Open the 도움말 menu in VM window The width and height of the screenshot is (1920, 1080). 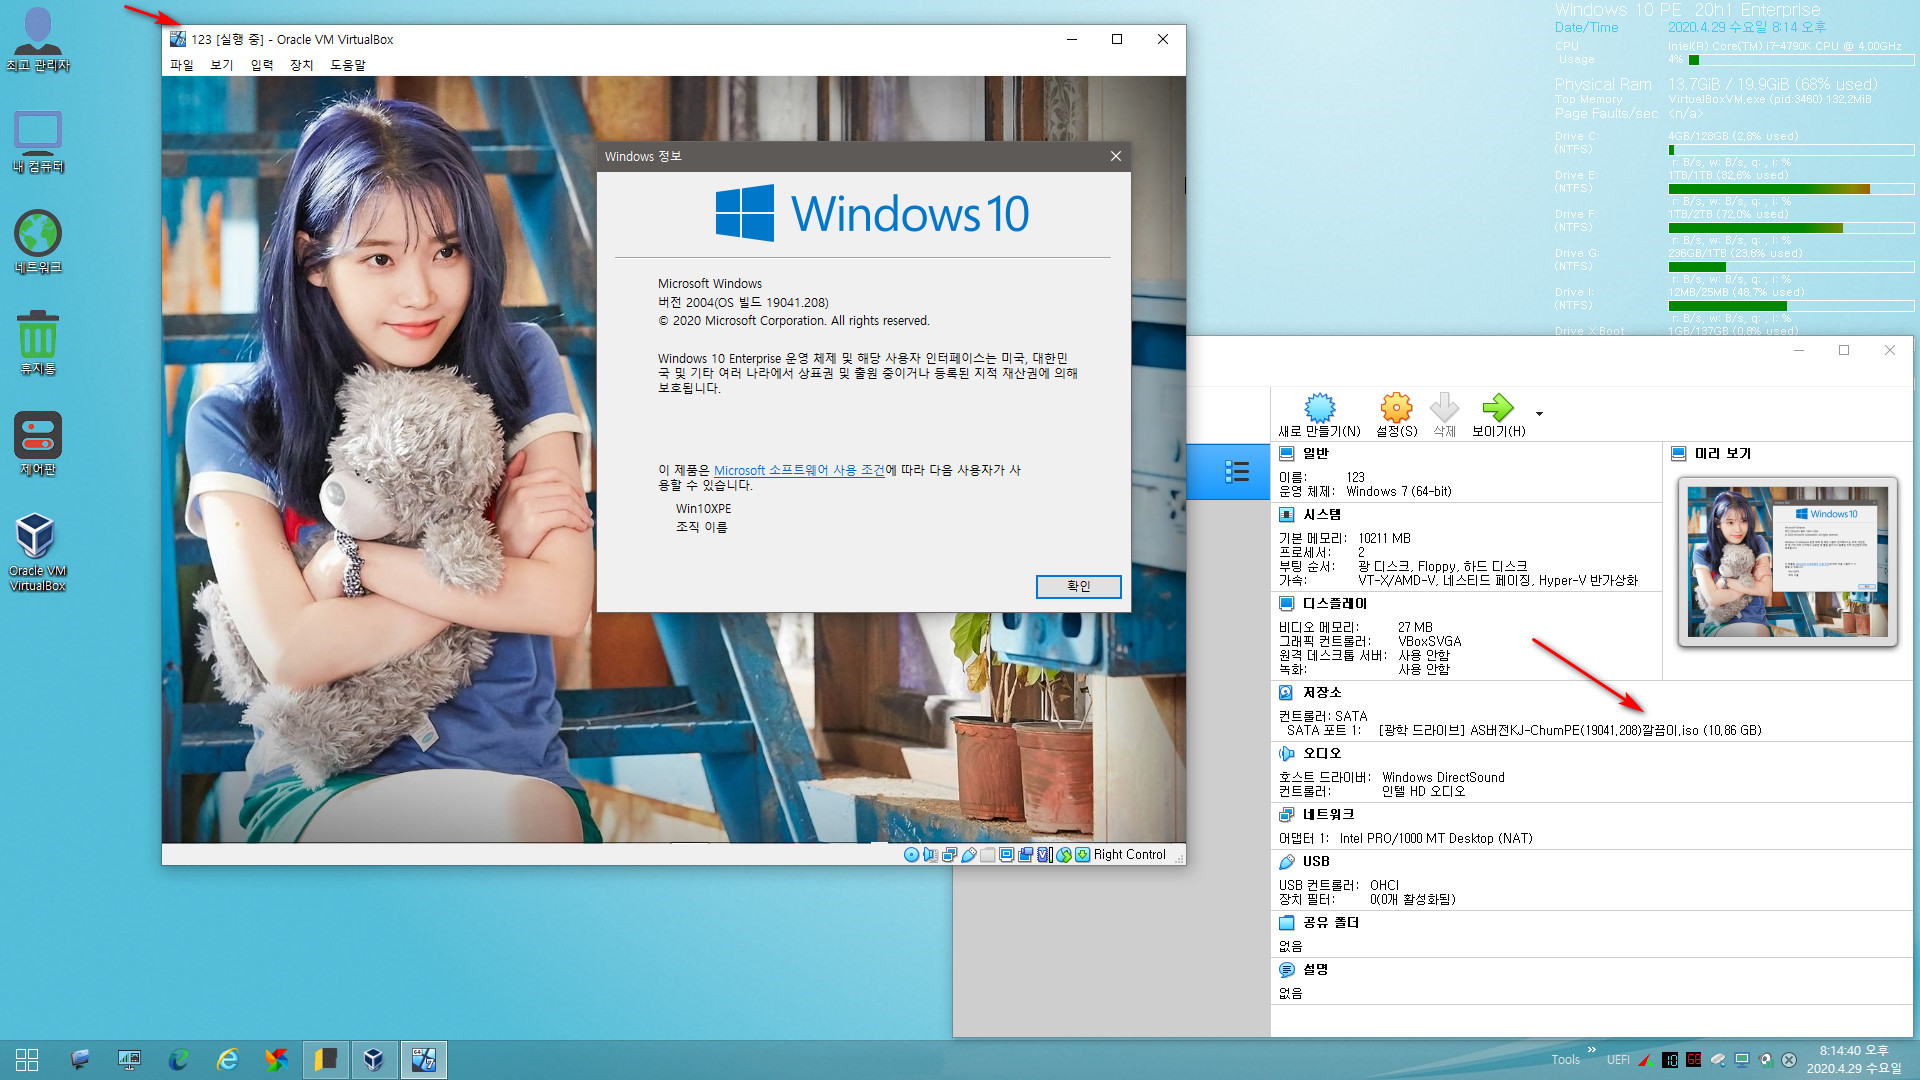click(x=348, y=65)
